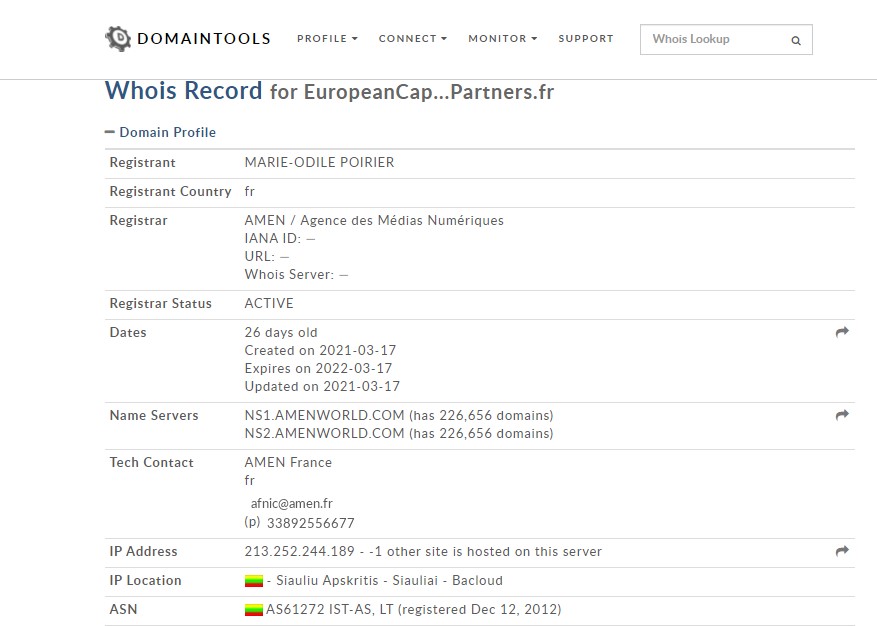Click inside the Whois Lookup search field
This screenshot has width=877, height=626.
710,39
